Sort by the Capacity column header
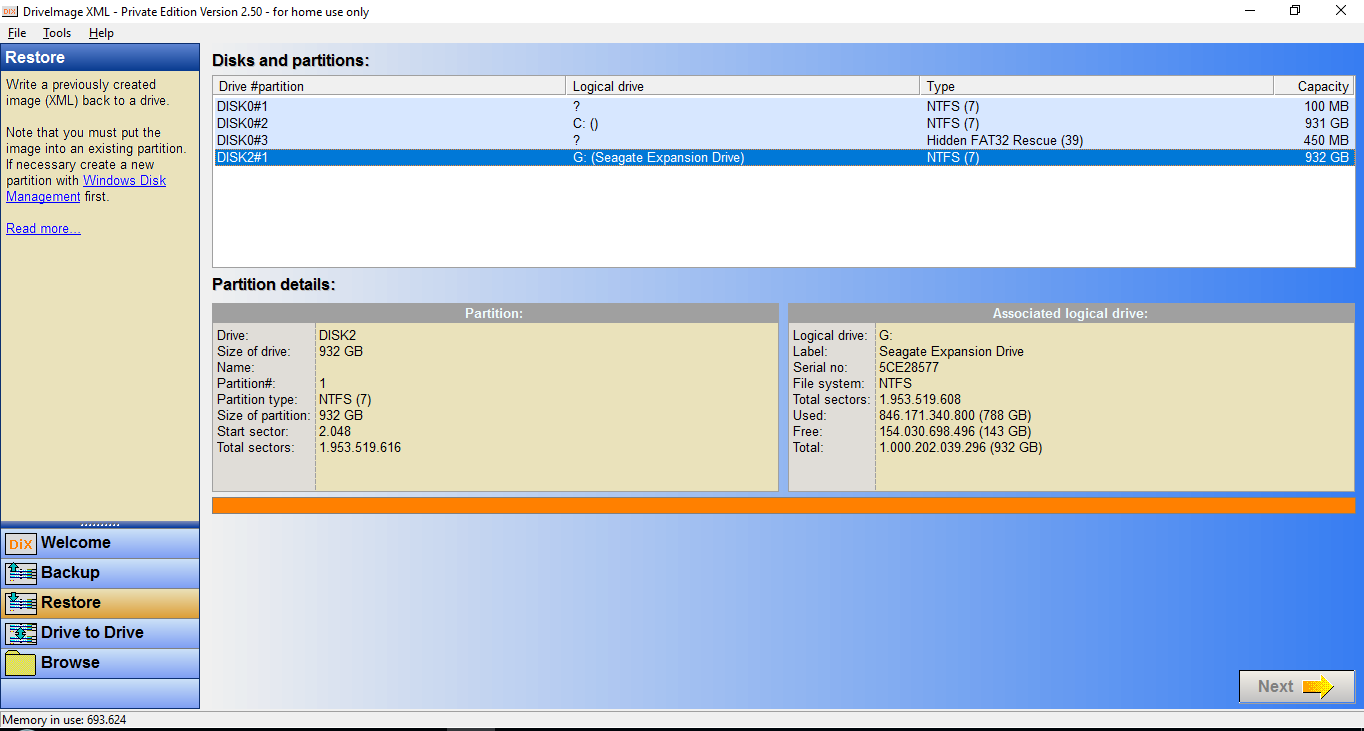Screen dimensions: 1364x731 pyautogui.click(x=1314, y=87)
